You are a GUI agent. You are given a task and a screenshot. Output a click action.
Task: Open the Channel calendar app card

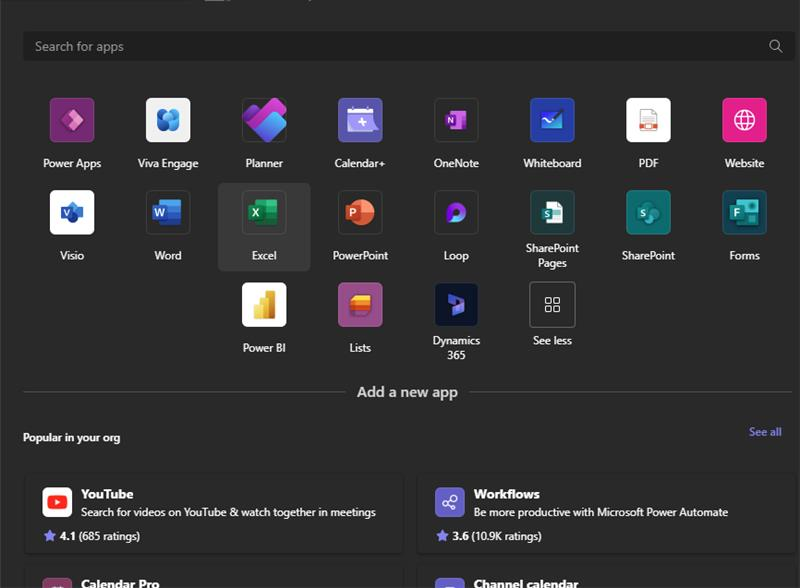[607, 577]
